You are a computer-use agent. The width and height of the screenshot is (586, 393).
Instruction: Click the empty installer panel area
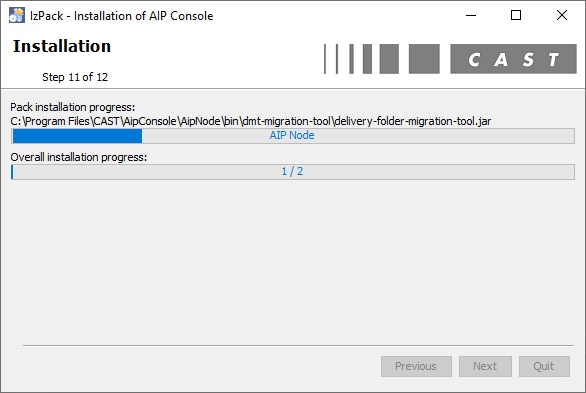click(293, 262)
